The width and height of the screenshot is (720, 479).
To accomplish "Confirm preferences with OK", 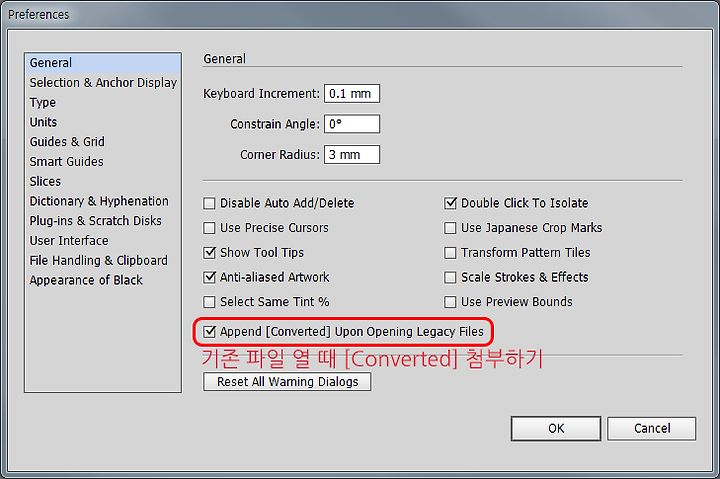I will click(x=556, y=428).
